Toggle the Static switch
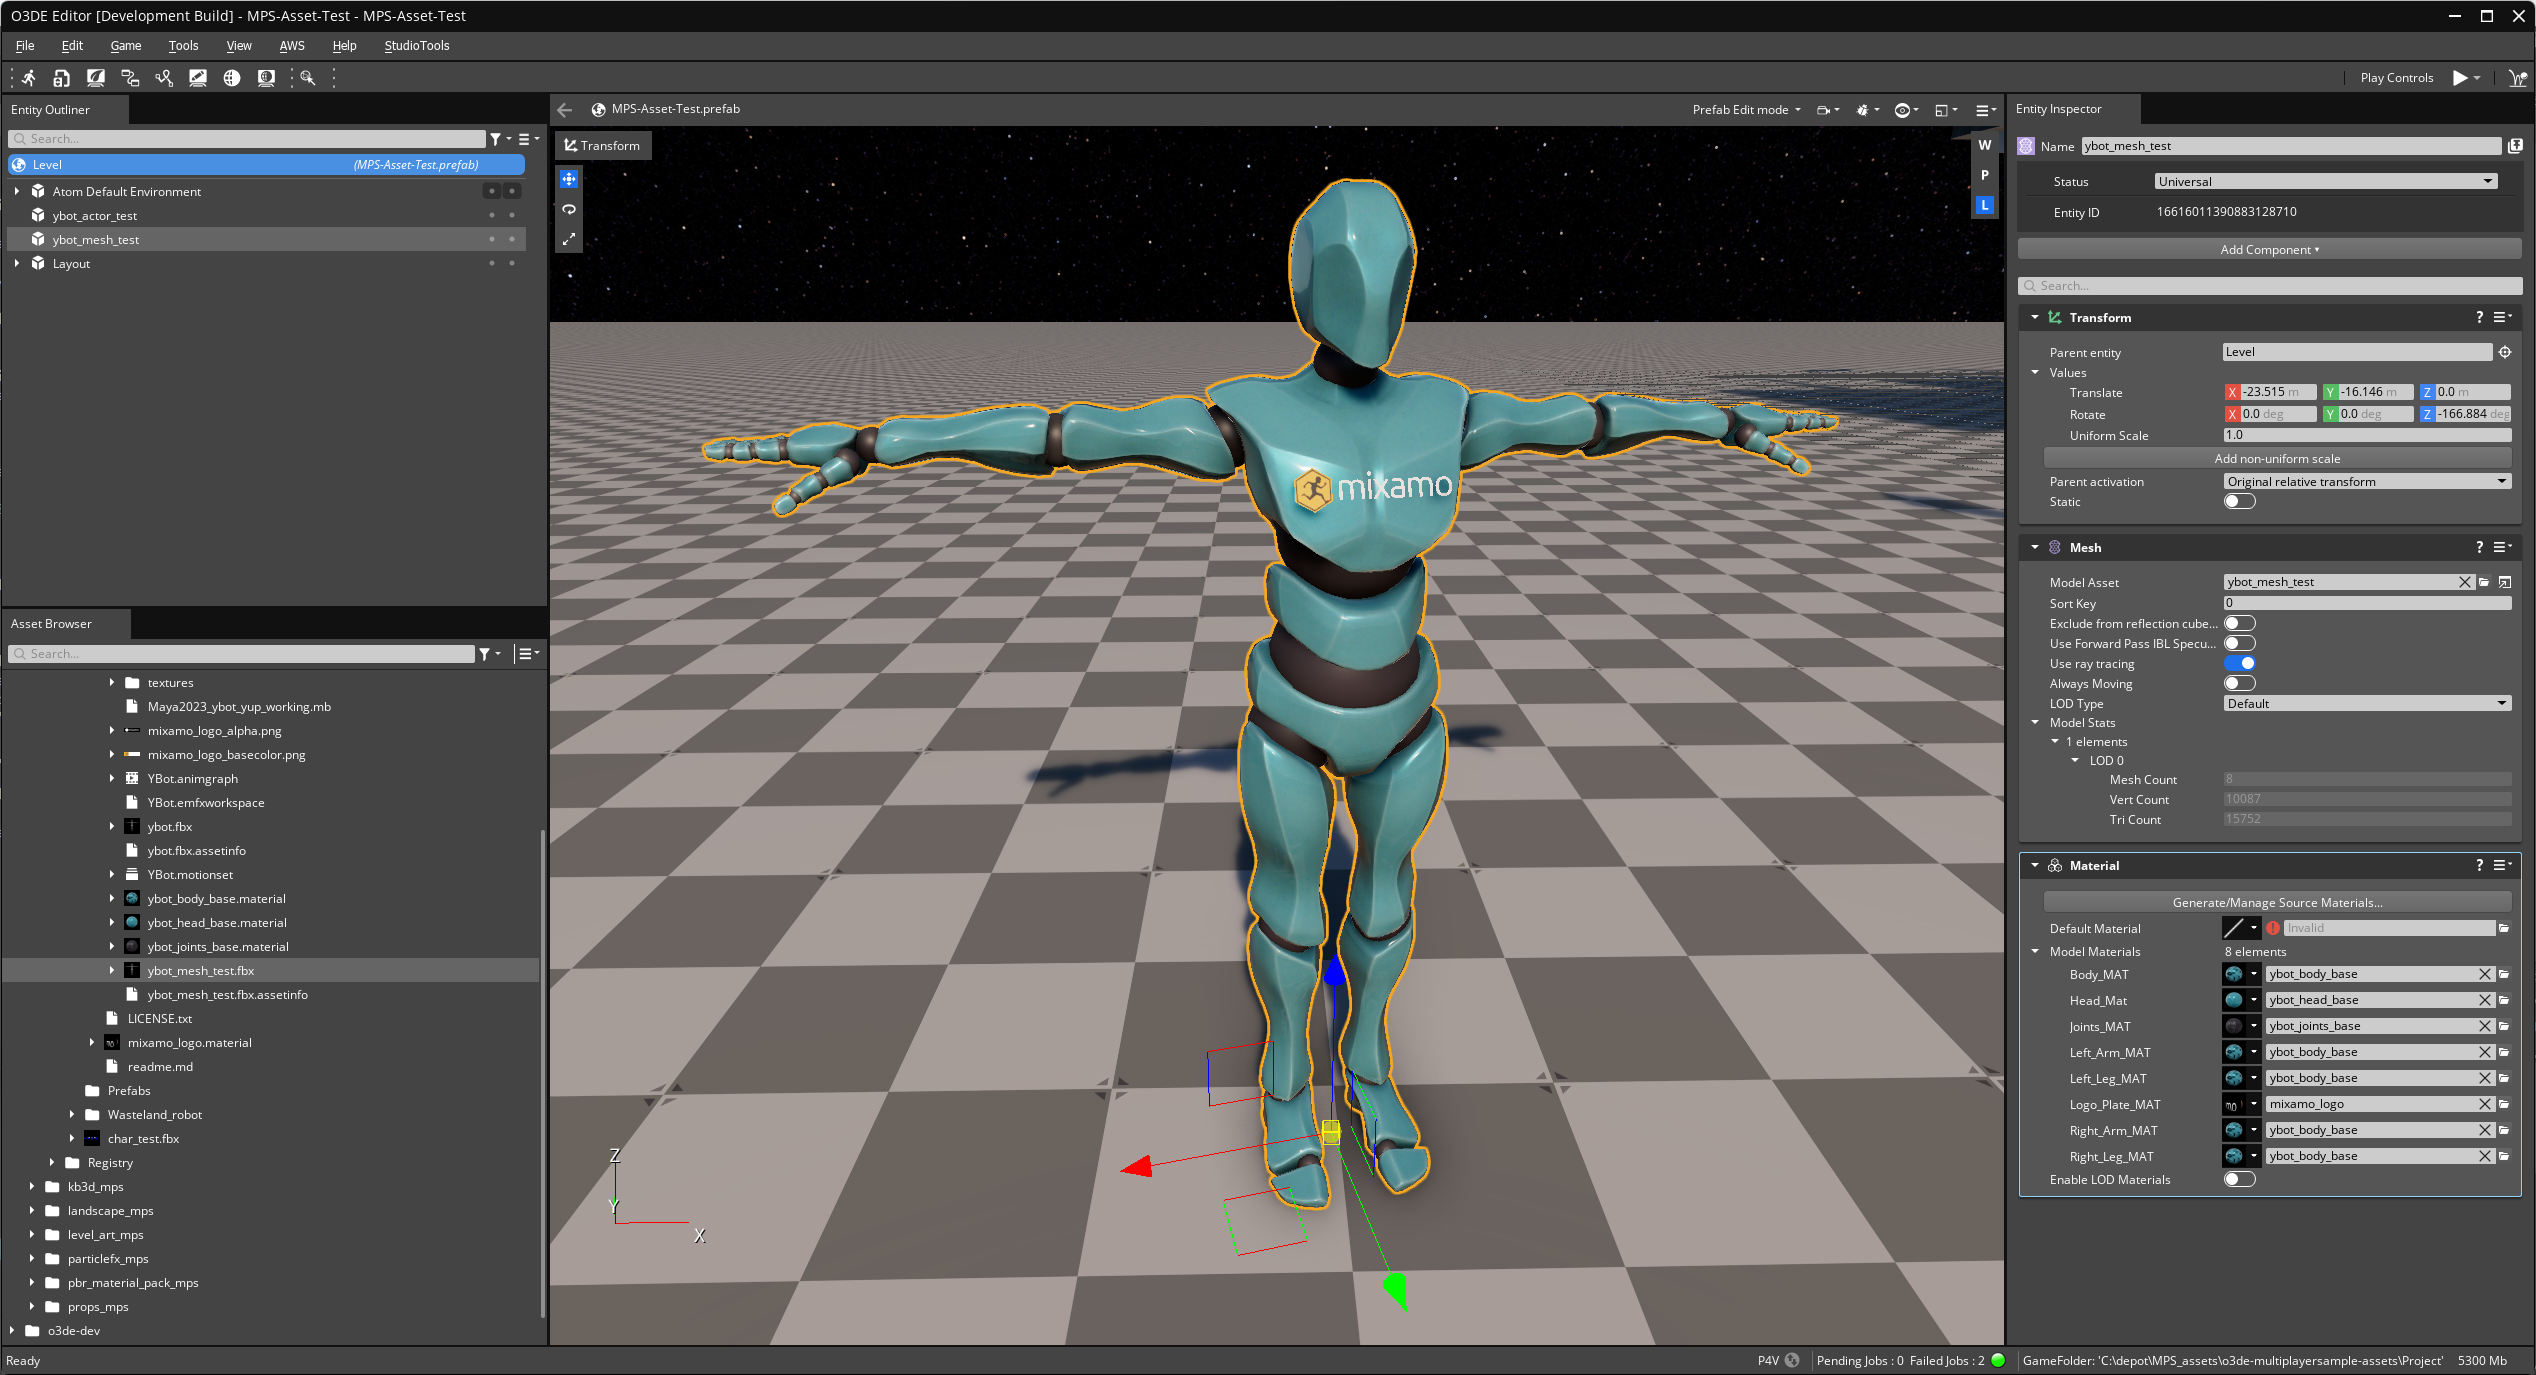 (x=2240, y=502)
